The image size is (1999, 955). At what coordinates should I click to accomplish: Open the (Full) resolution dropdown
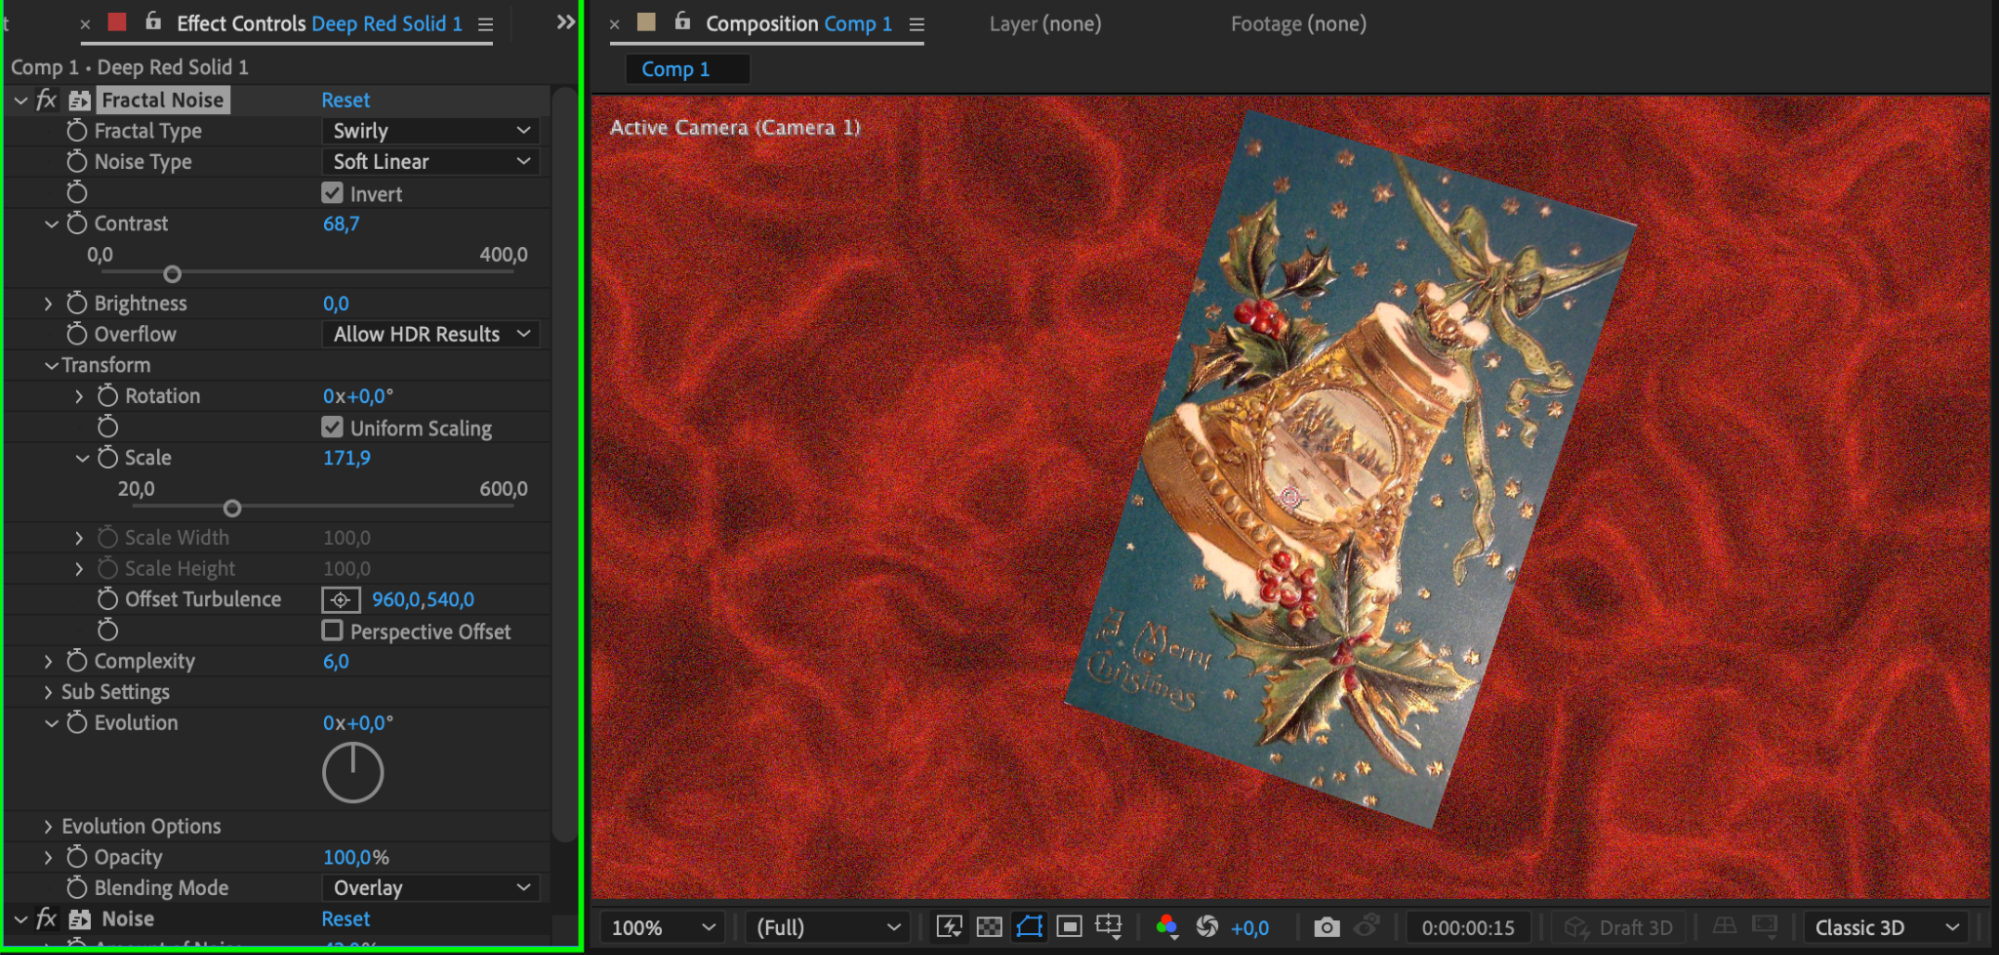(x=828, y=927)
